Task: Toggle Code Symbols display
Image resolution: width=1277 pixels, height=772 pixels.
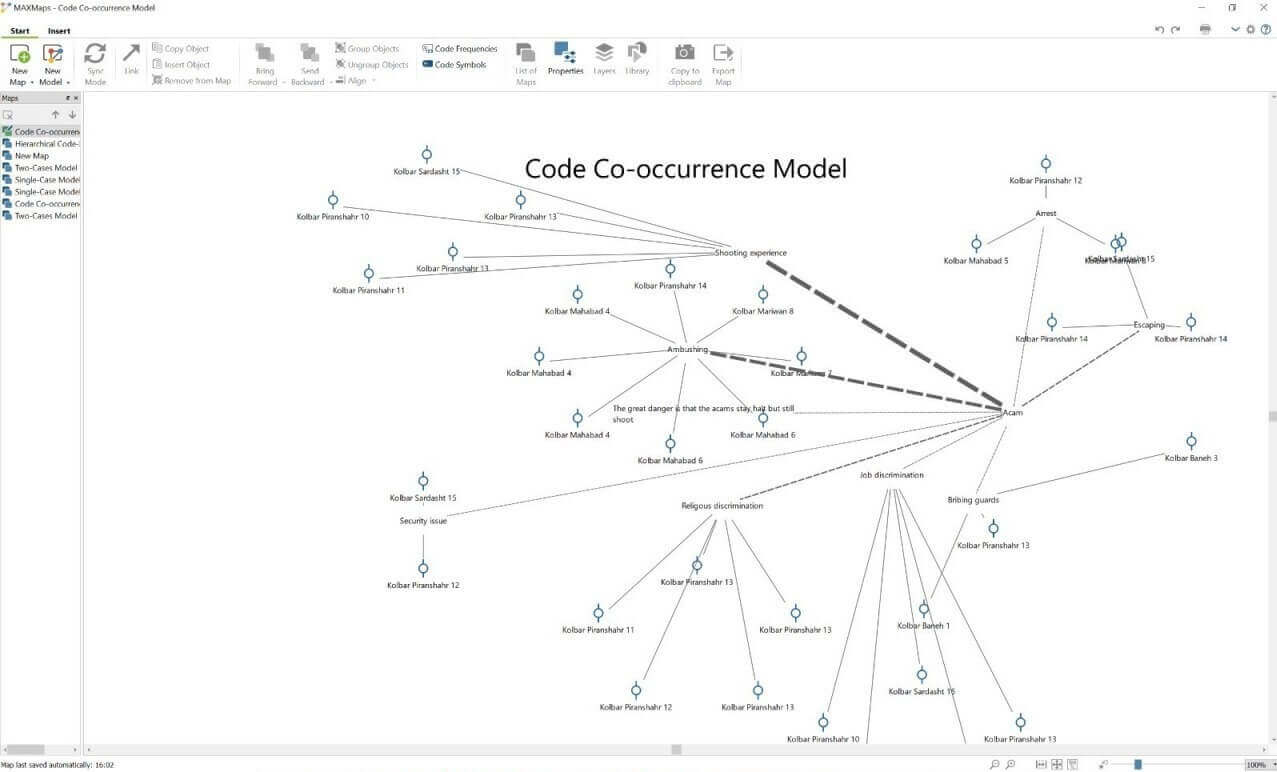Action: point(455,65)
